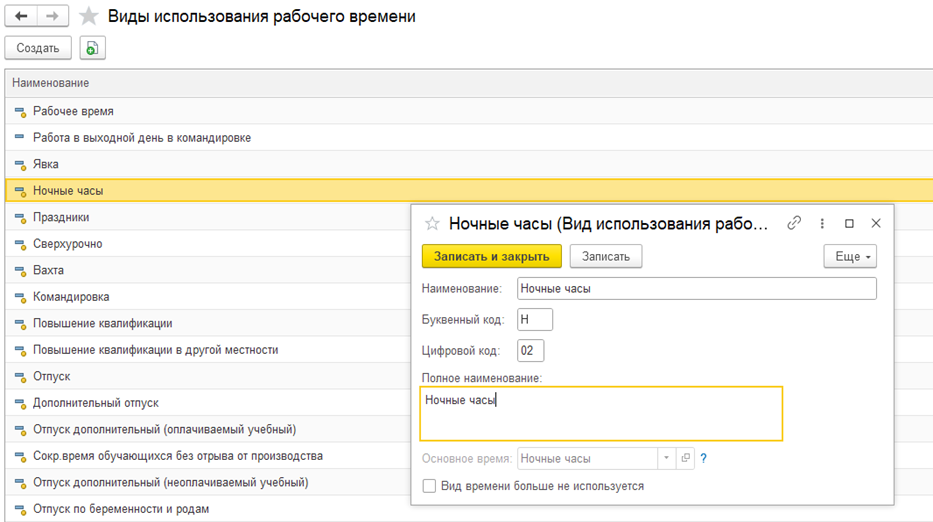Select Отпуск дополнительный (оплачиваемый учебный) row

pos(208,429)
